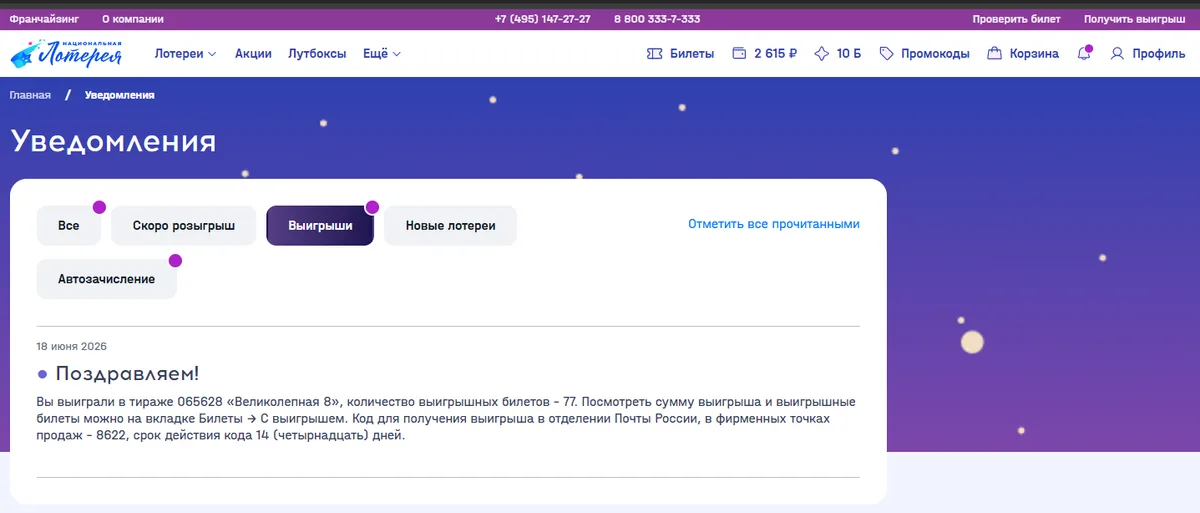Mark all read via Отметить все прочитанными
The width and height of the screenshot is (1200, 513).
coord(774,224)
